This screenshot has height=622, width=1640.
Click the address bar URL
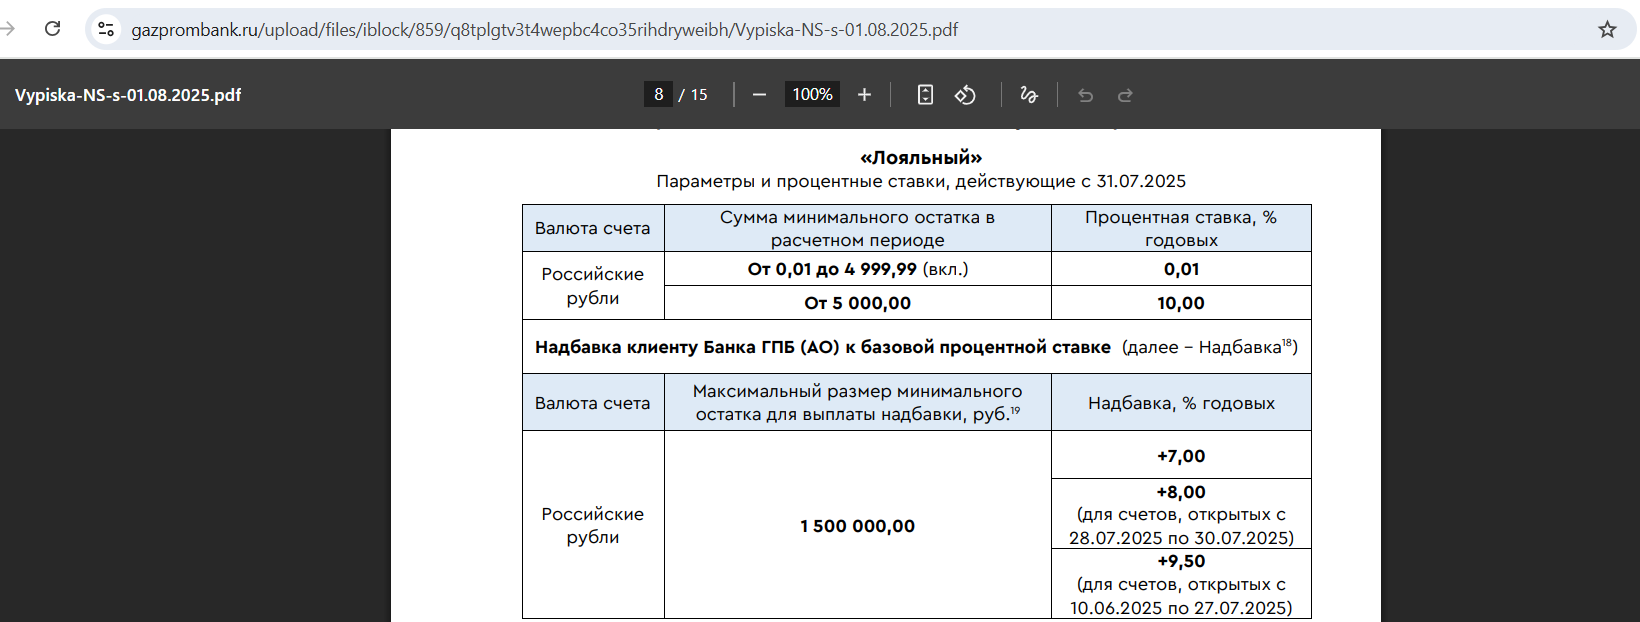pyautogui.click(x=545, y=30)
